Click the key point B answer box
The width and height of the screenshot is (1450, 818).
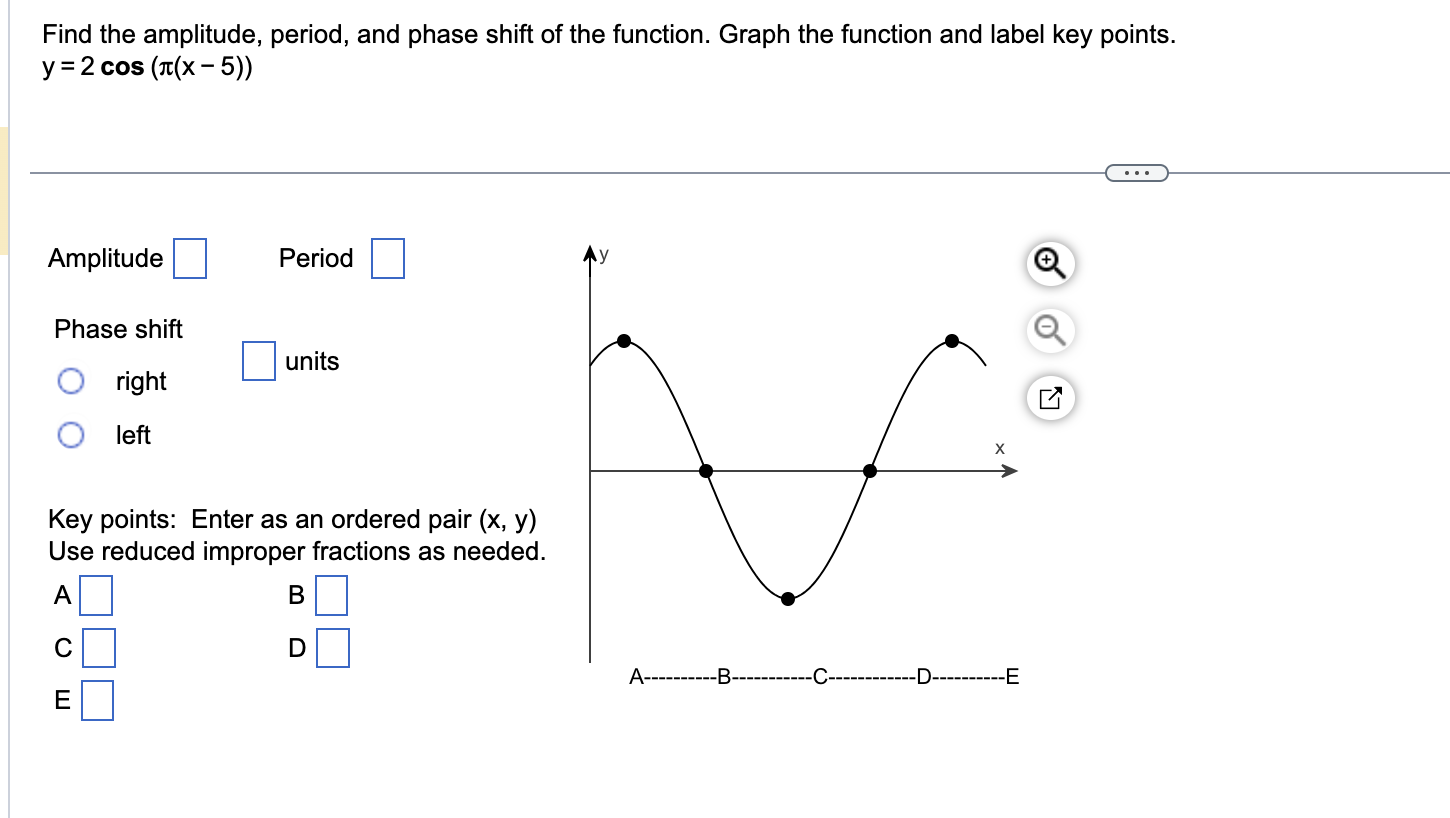coord(332,596)
